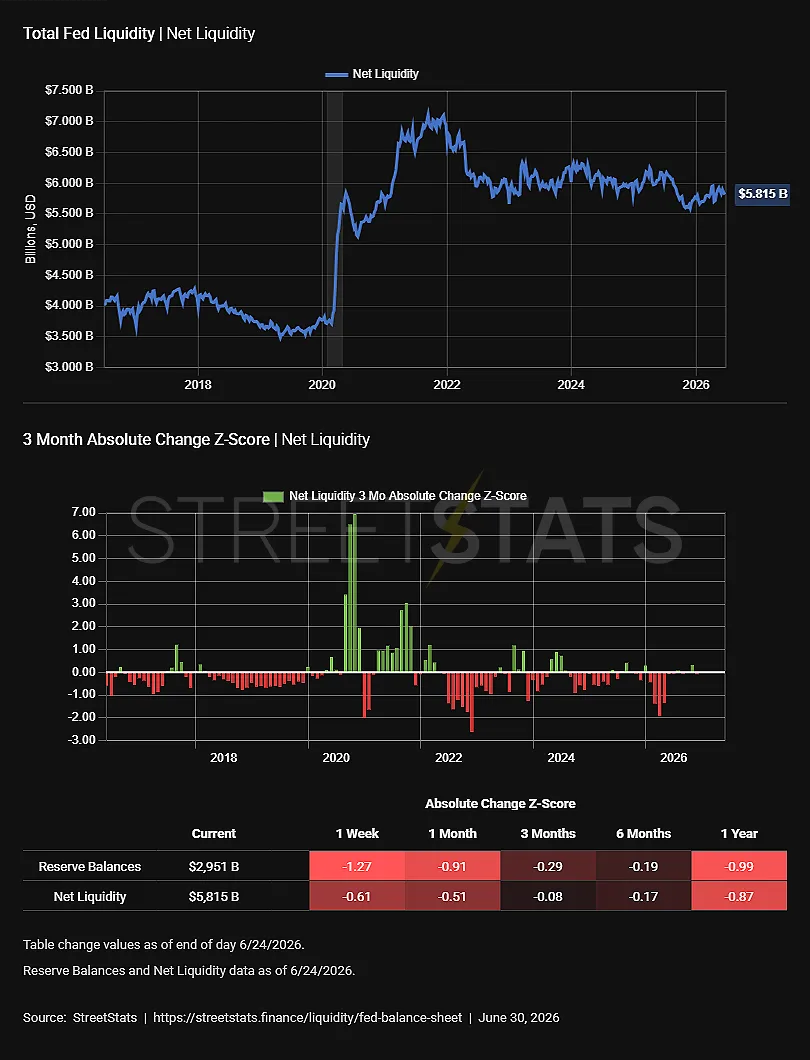Image resolution: width=810 pixels, height=1060 pixels.
Task: Select the 6 Months column header
Action: click(x=643, y=834)
